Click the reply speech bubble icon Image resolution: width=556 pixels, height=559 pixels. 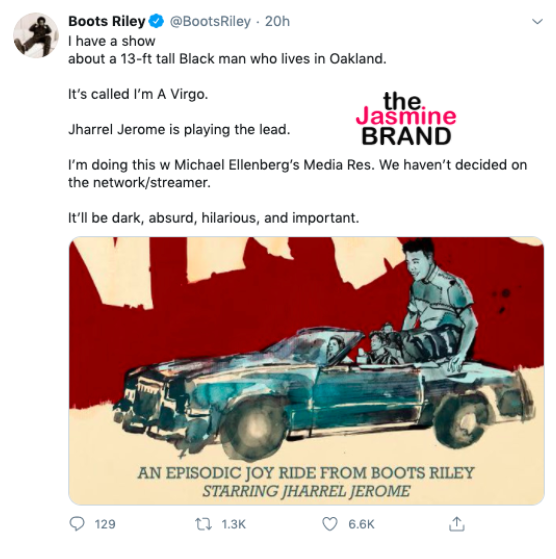77,524
